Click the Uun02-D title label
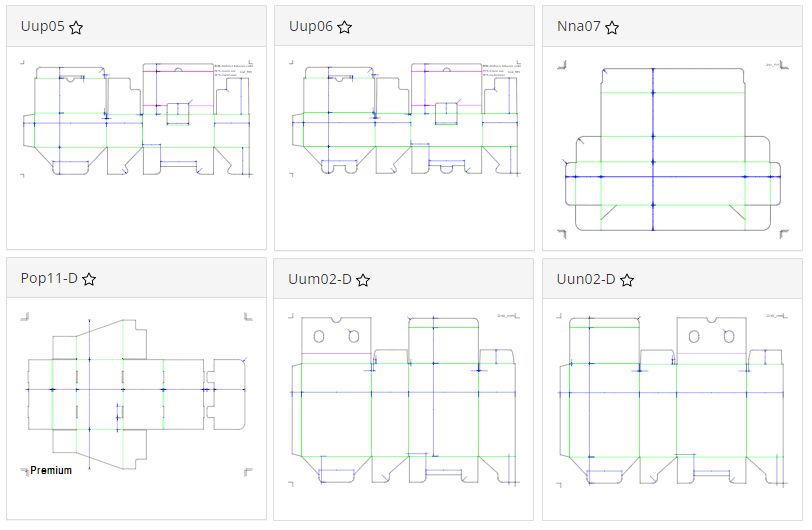 (586, 279)
